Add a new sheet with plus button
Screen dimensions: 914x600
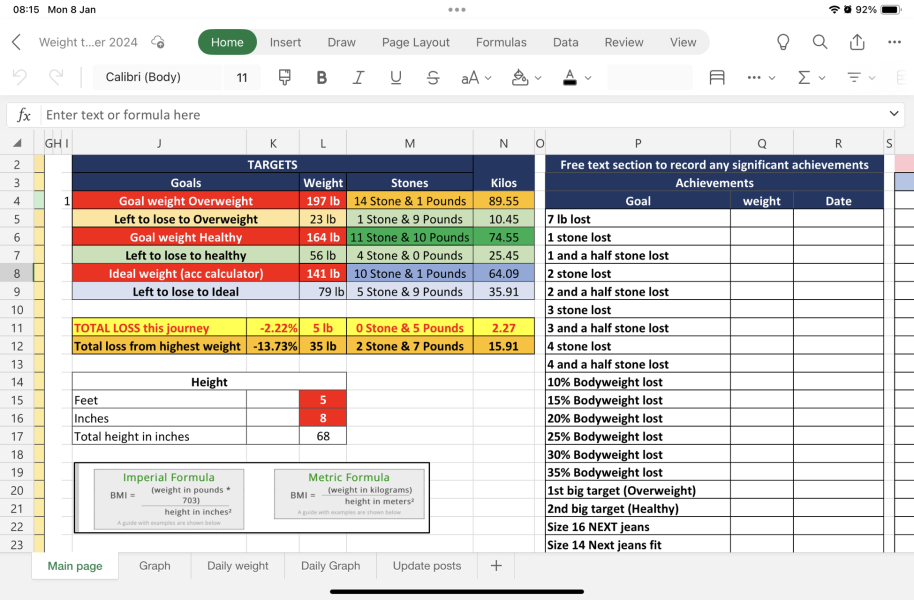click(x=496, y=566)
